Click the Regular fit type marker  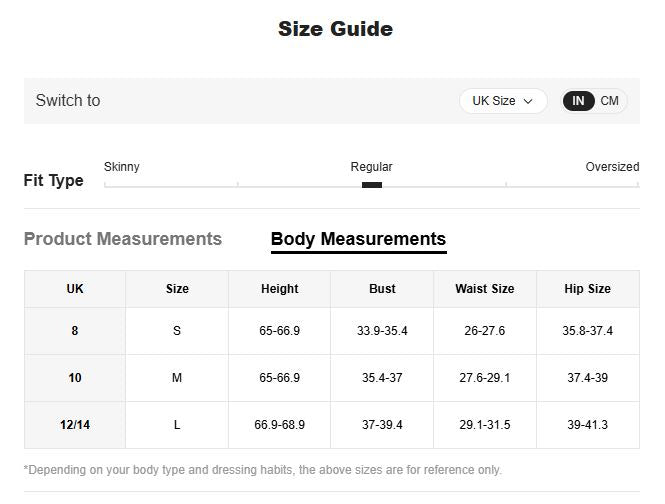coord(371,184)
